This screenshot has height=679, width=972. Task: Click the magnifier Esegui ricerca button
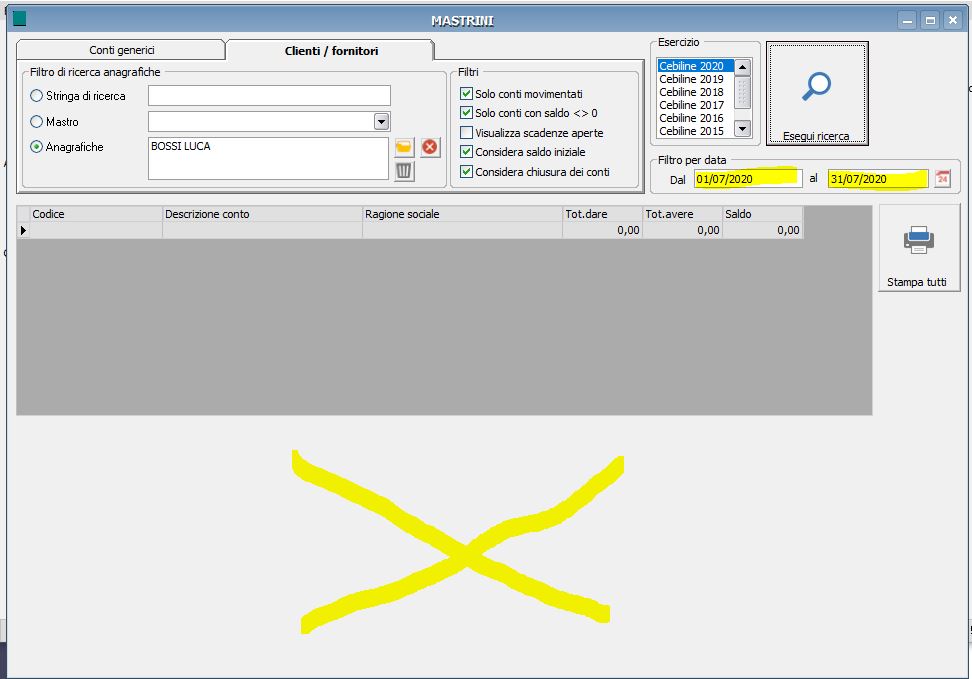click(817, 94)
